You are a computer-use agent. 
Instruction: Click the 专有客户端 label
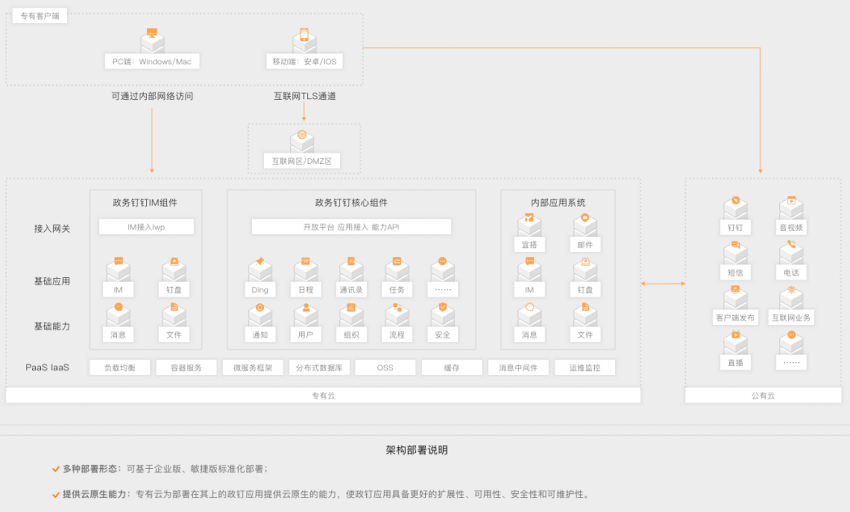(x=40, y=16)
